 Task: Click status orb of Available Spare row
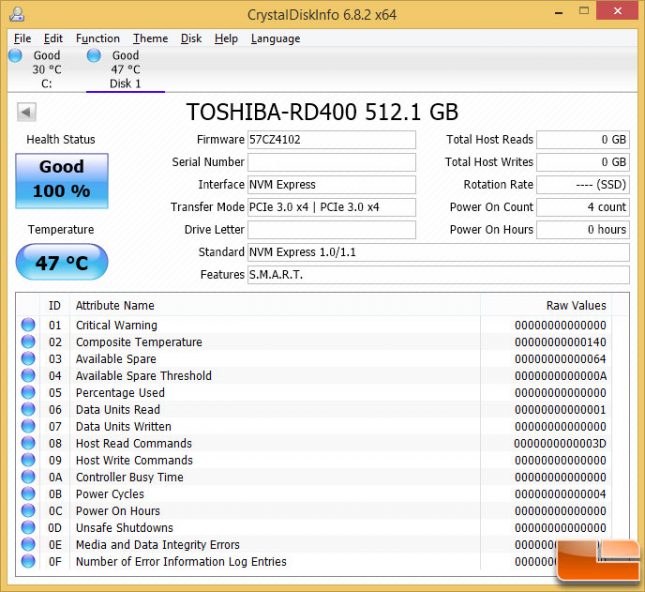pos(28,358)
